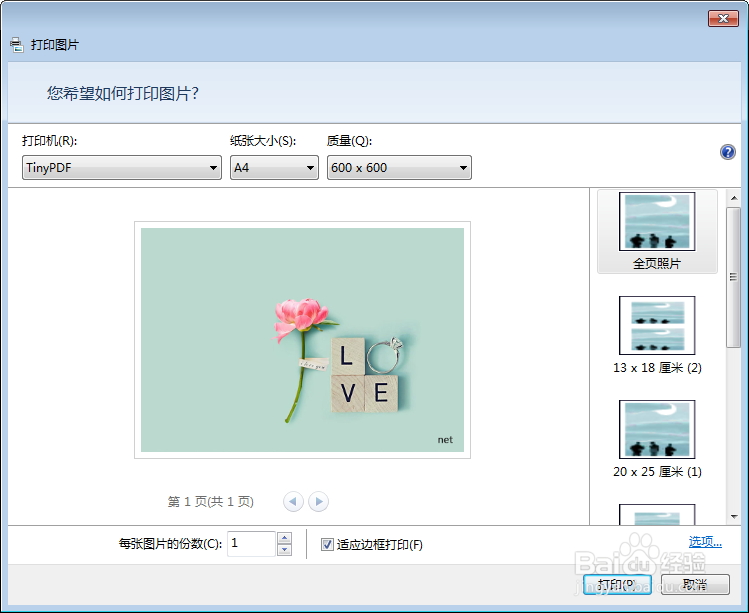This screenshot has width=749, height=613.
Task: Click the layout list scroll up arrow
Action: [x=734, y=198]
